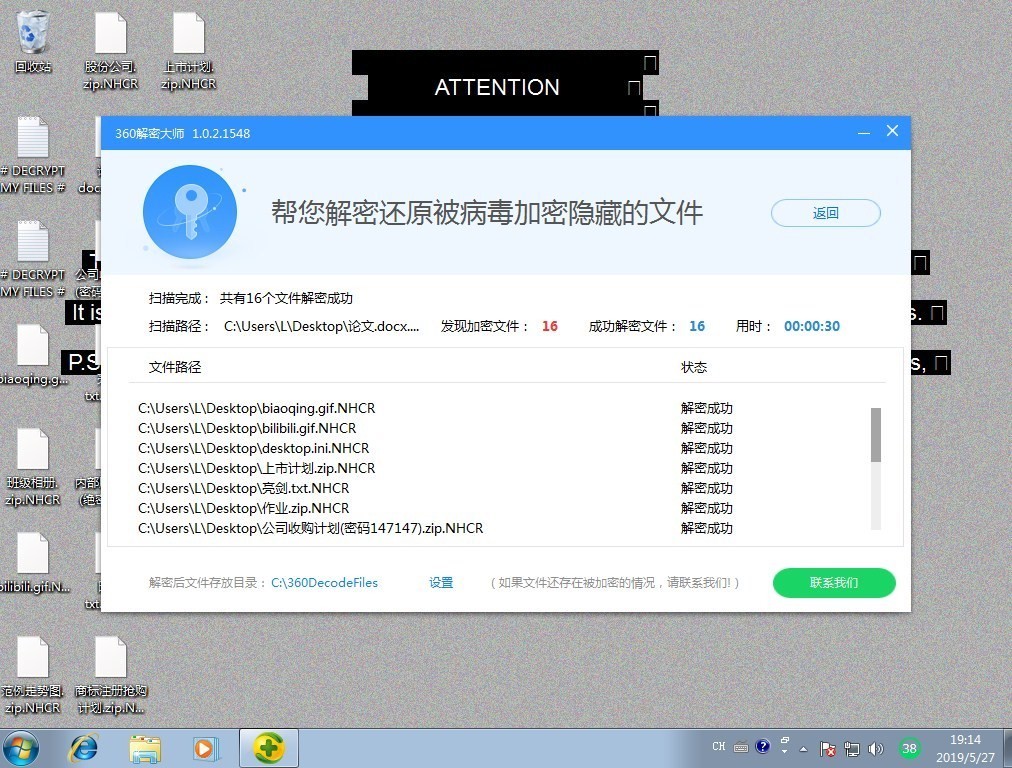Select the 范例走势图.zip.NHCR desktop file icon
The height and width of the screenshot is (768, 1012).
click(x=32, y=675)
